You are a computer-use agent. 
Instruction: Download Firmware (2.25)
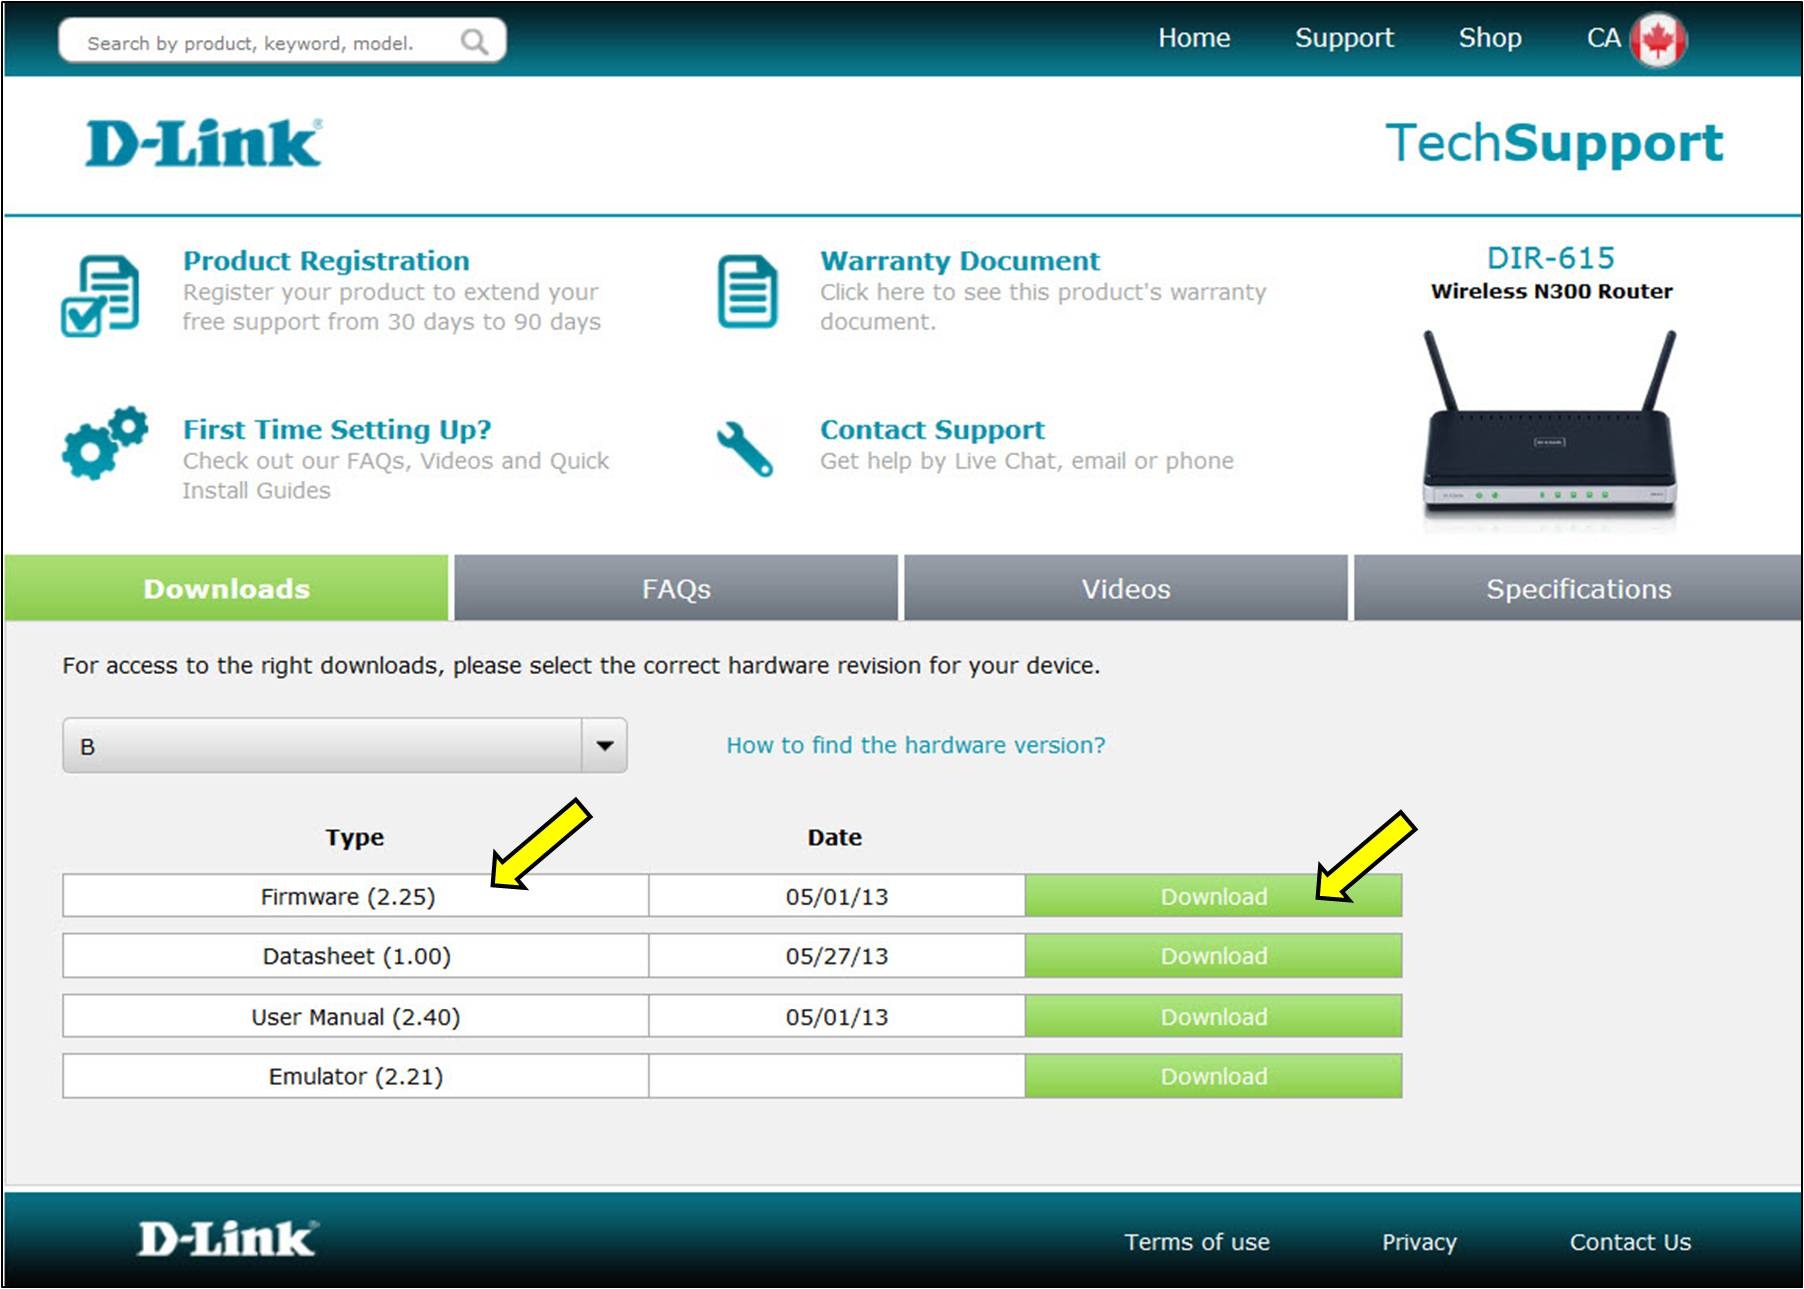[x=1213, y=896]
